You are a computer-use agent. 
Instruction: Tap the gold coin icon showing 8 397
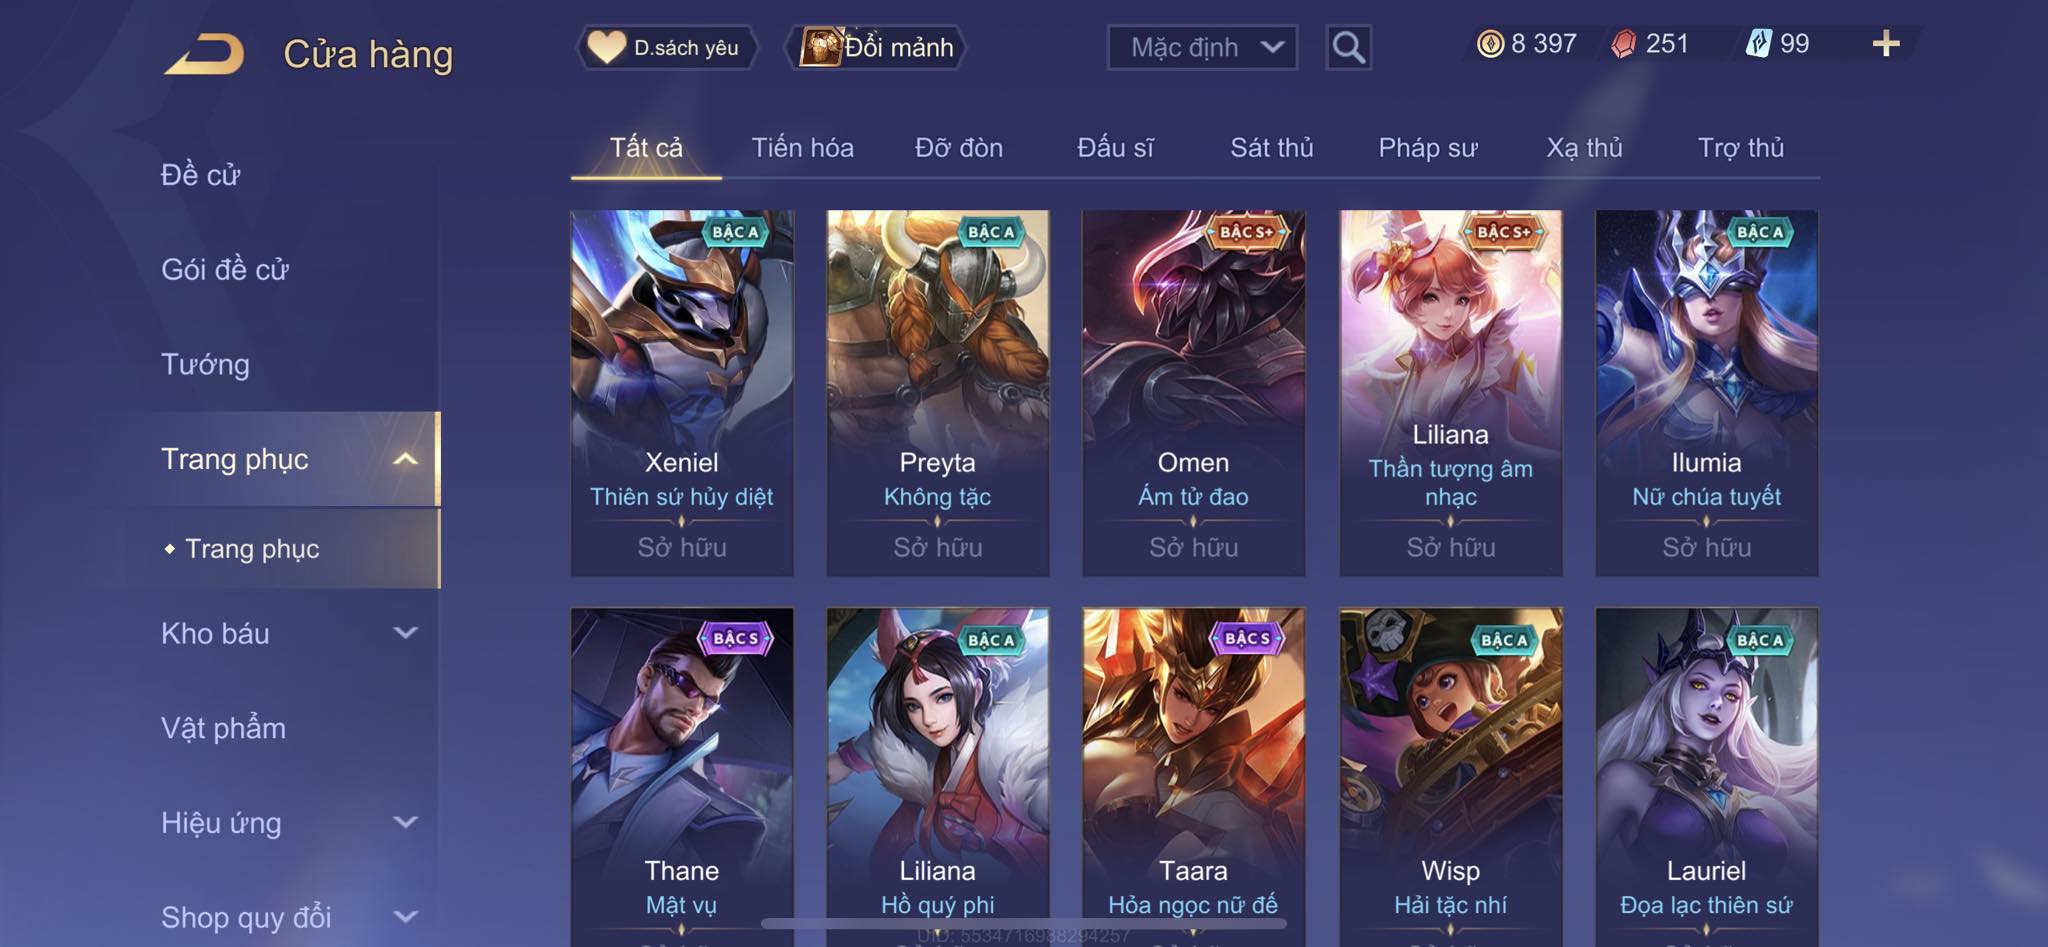(x=1490, y=44)
